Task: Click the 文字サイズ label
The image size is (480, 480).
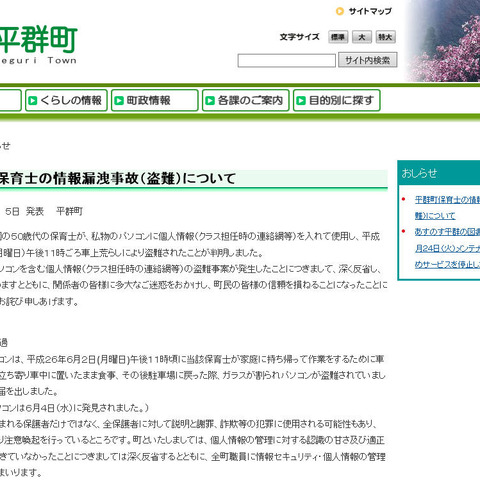Action: (299, 37)
